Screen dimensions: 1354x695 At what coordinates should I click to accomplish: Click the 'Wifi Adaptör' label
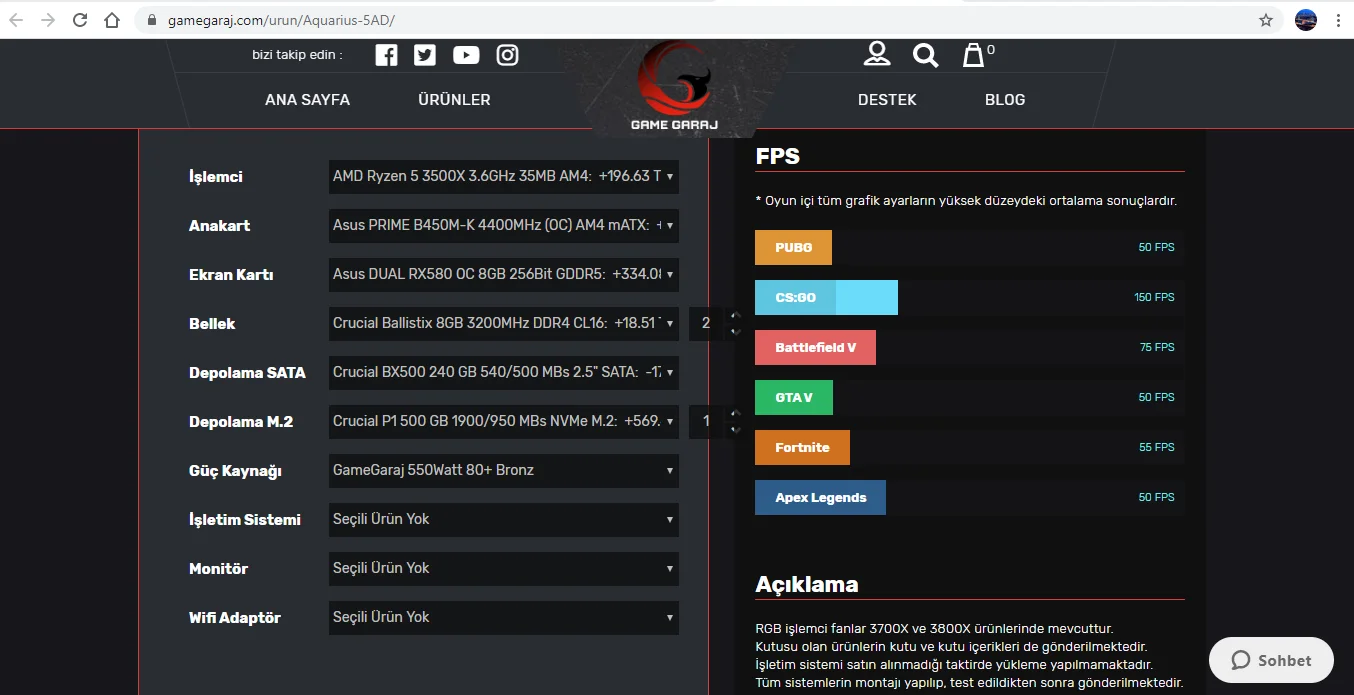235,617
